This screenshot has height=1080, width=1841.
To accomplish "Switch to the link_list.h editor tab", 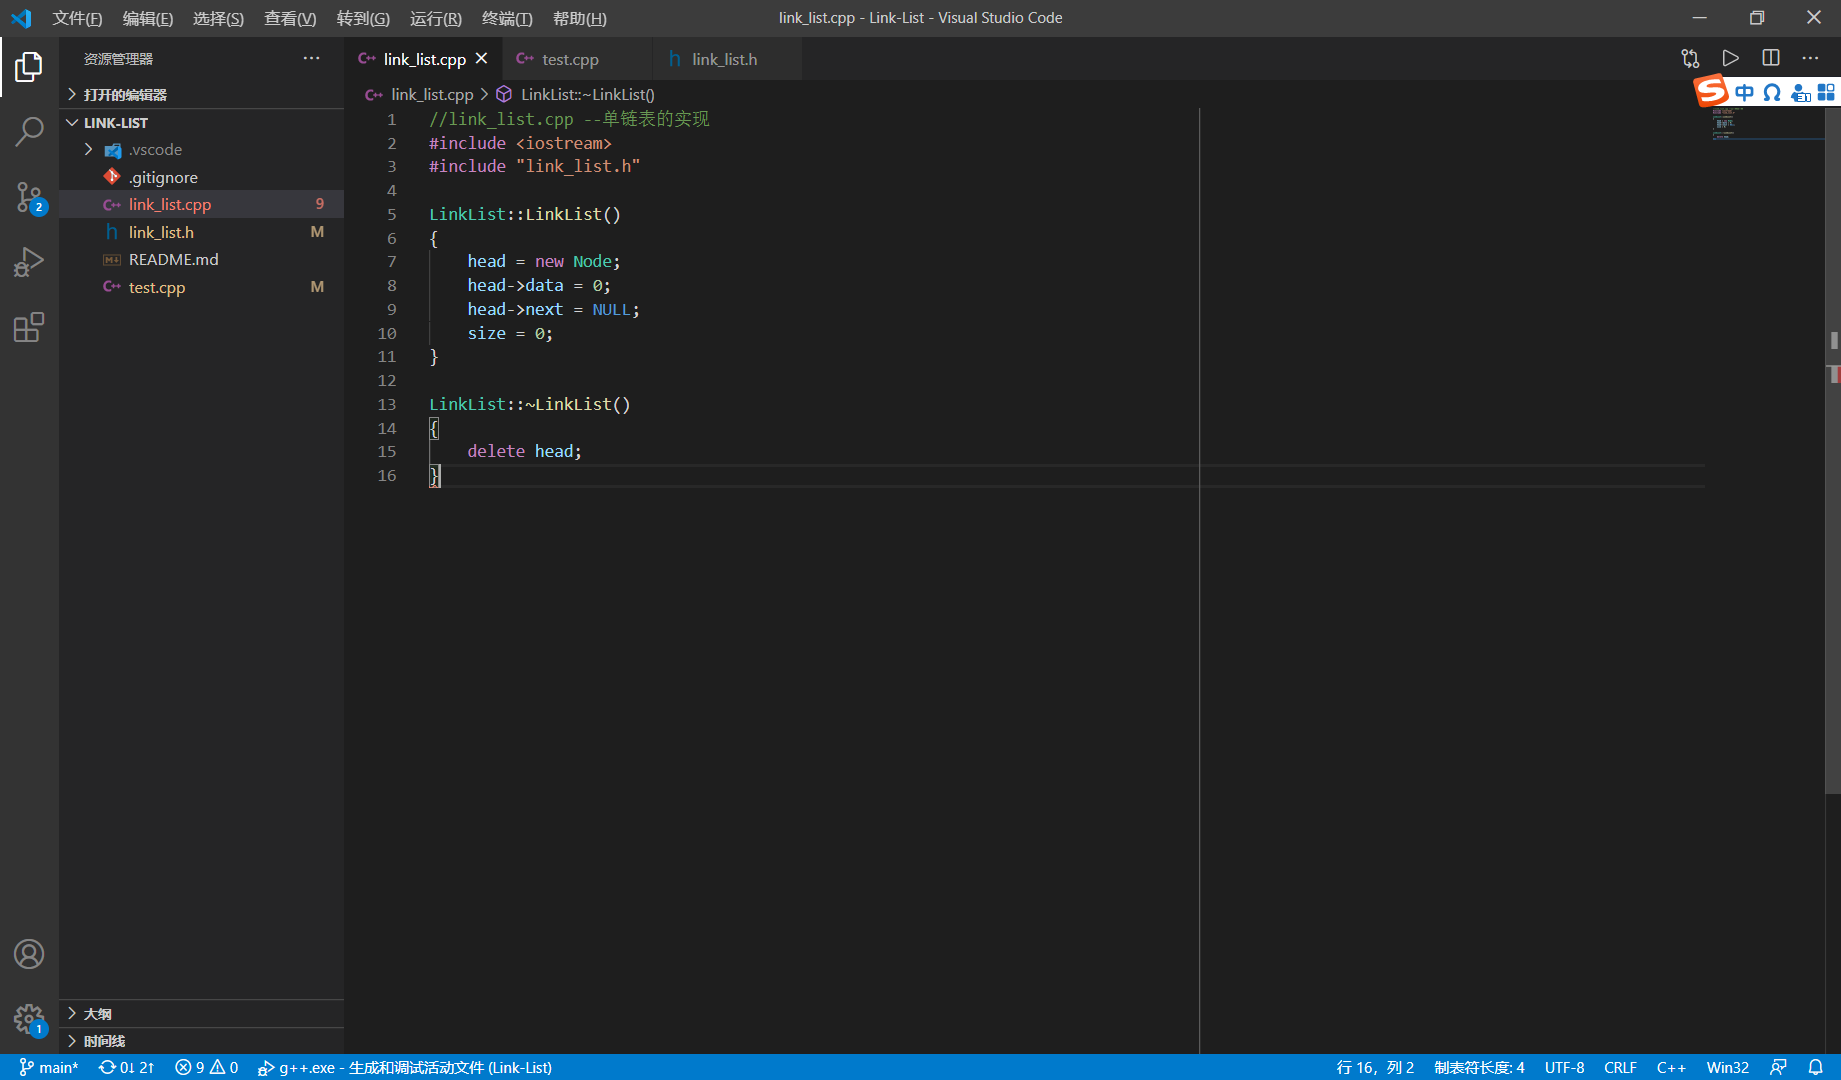I will [727, 59].
